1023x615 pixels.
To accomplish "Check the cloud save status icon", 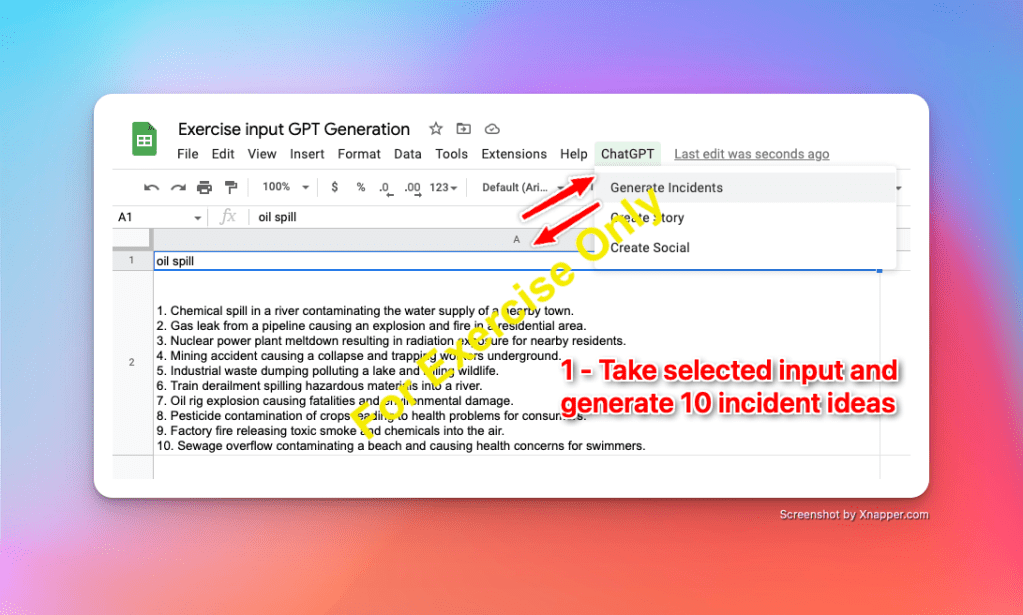I will [x=491, y=129].
